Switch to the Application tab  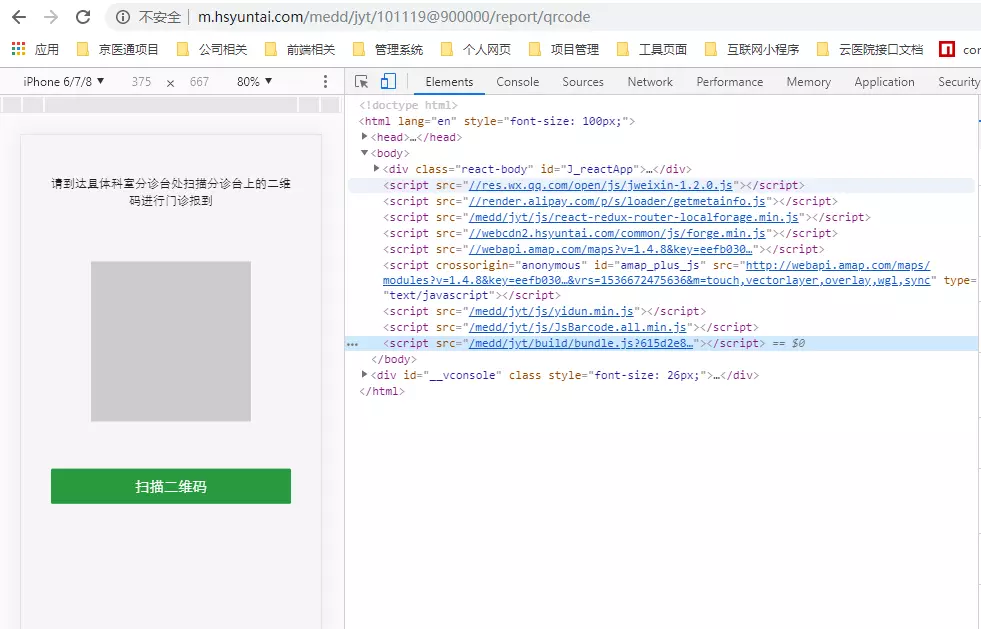tap(884, 81)
